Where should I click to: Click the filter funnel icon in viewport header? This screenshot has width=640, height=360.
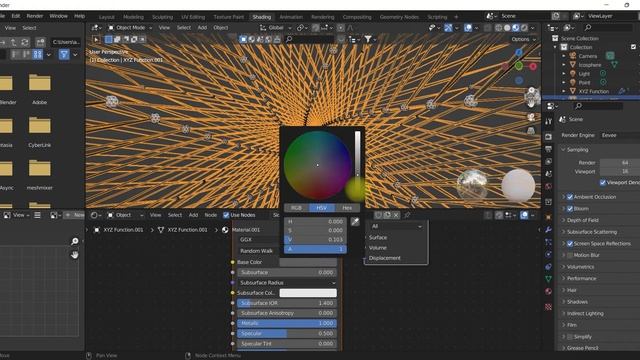(x=368, y=39)
